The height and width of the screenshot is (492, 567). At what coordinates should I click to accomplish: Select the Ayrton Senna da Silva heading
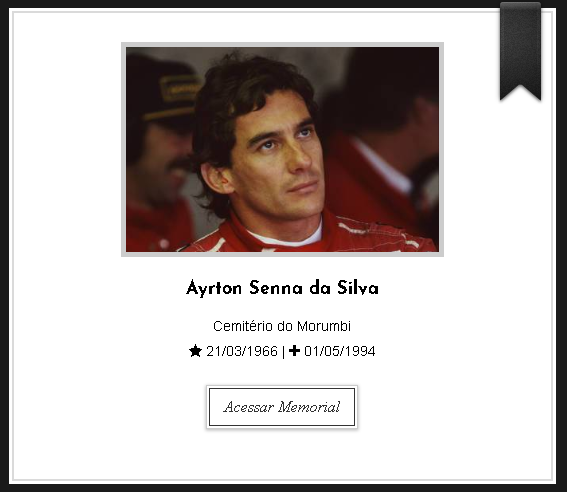tap(282, 288)
